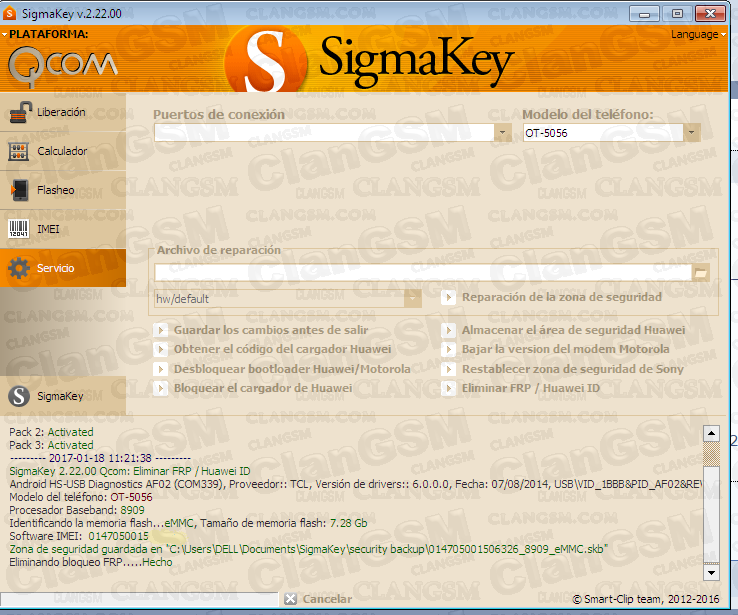
Task: Click Eliminar FRP / Huawei ID
Action: (x=521, y=388)
